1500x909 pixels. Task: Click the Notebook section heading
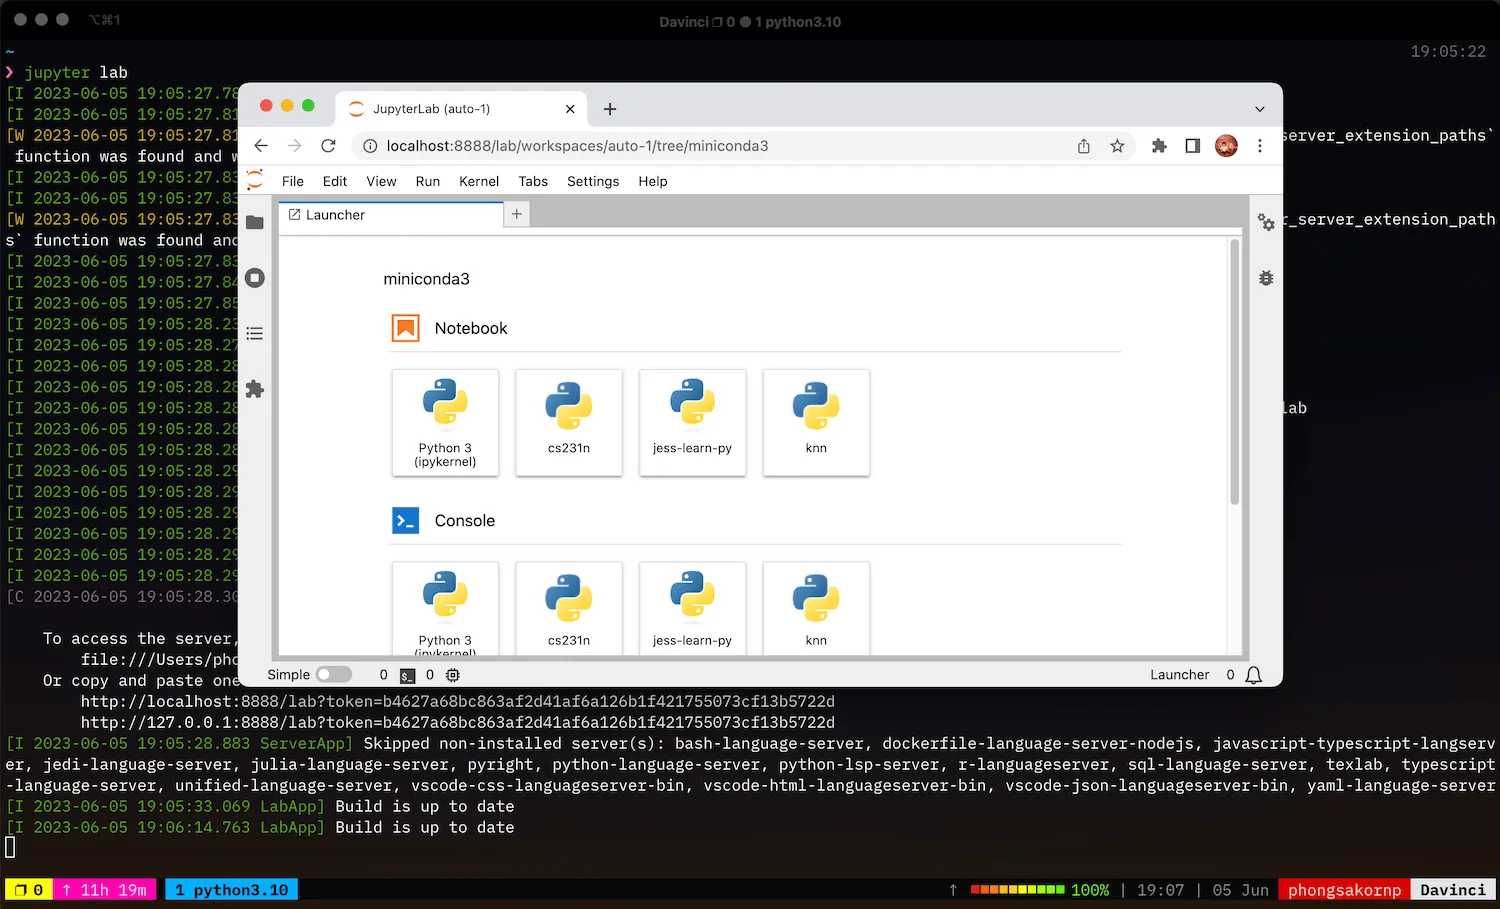tap(471, 328)
